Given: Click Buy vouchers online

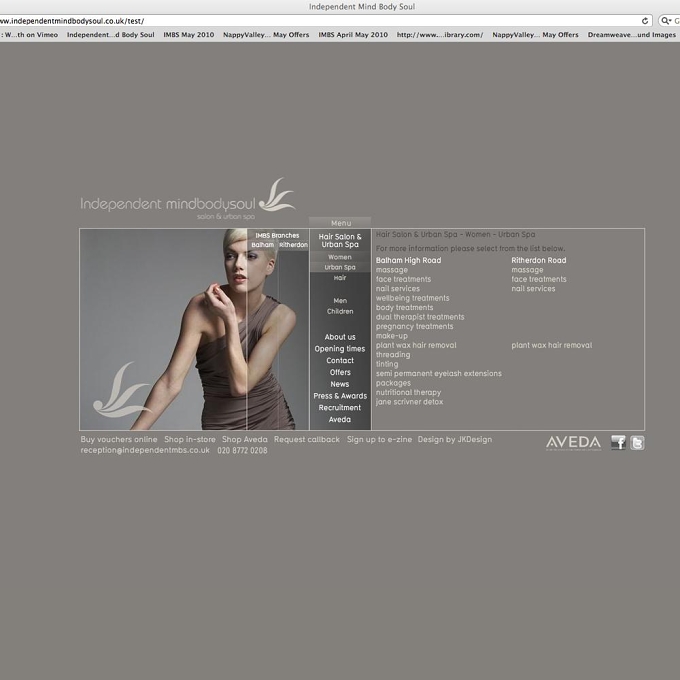Looking at the screenshot, I should point(119,439).
